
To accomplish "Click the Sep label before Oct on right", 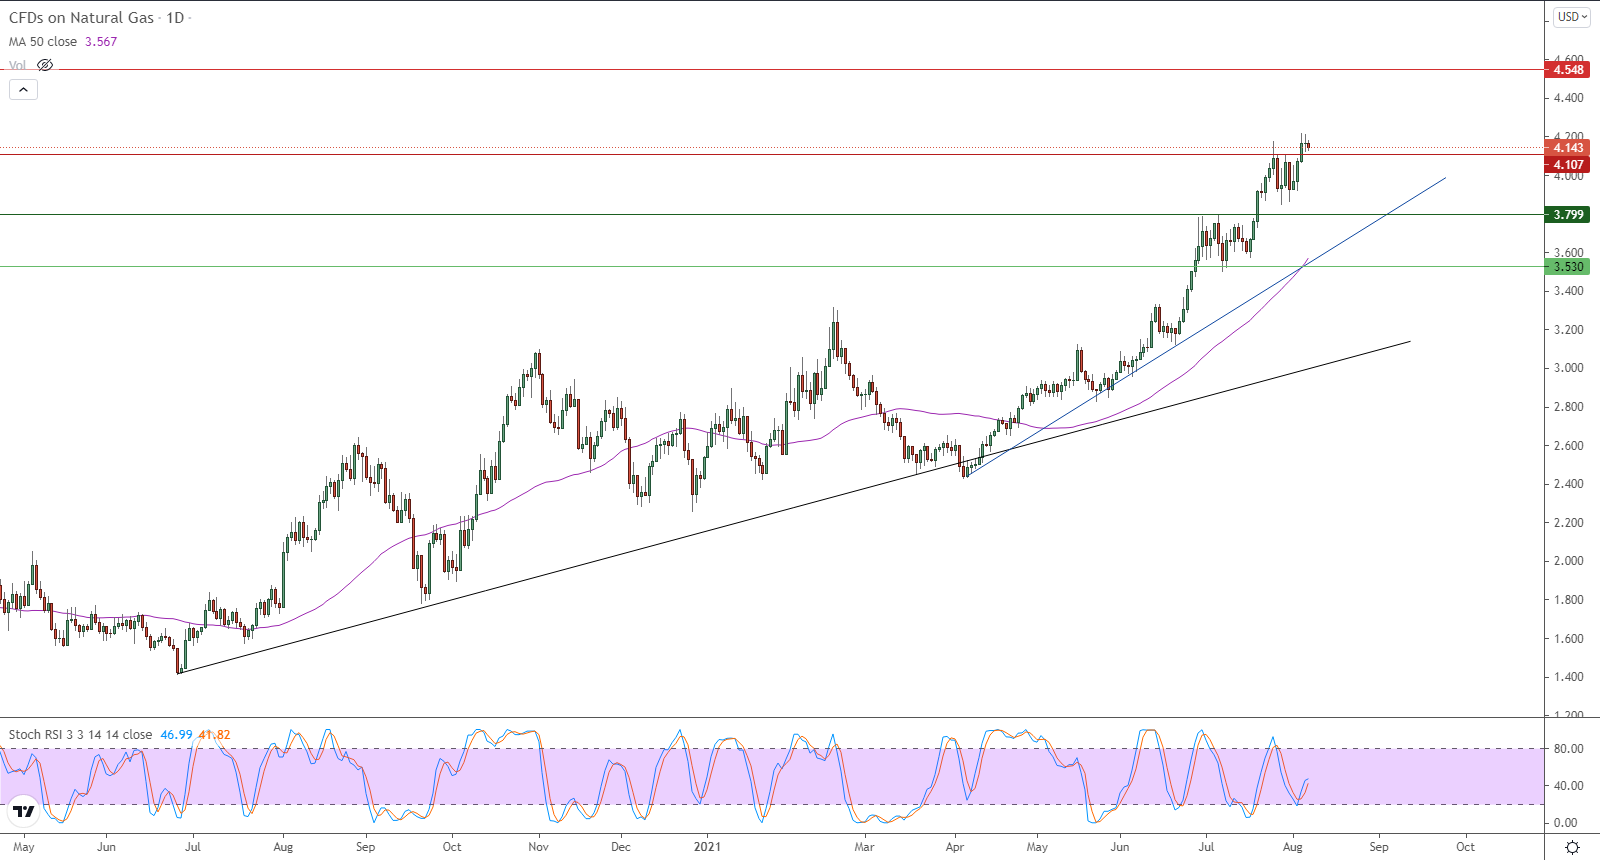I will [1379, 847].
